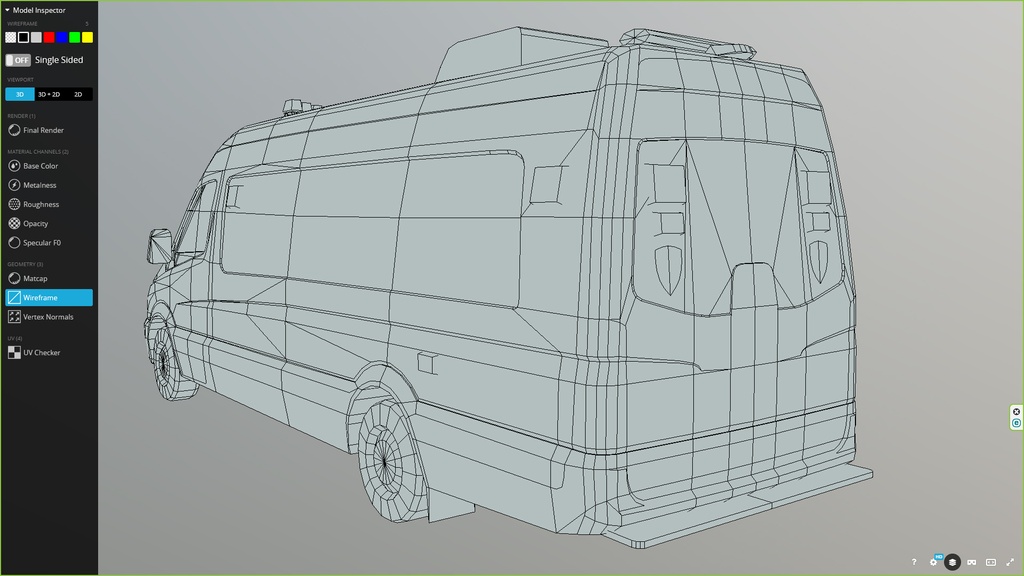This screenshot has width=1024, height=576.
Task: Switch viewport to 3D + 2D
Action: (x=49, y=94)
